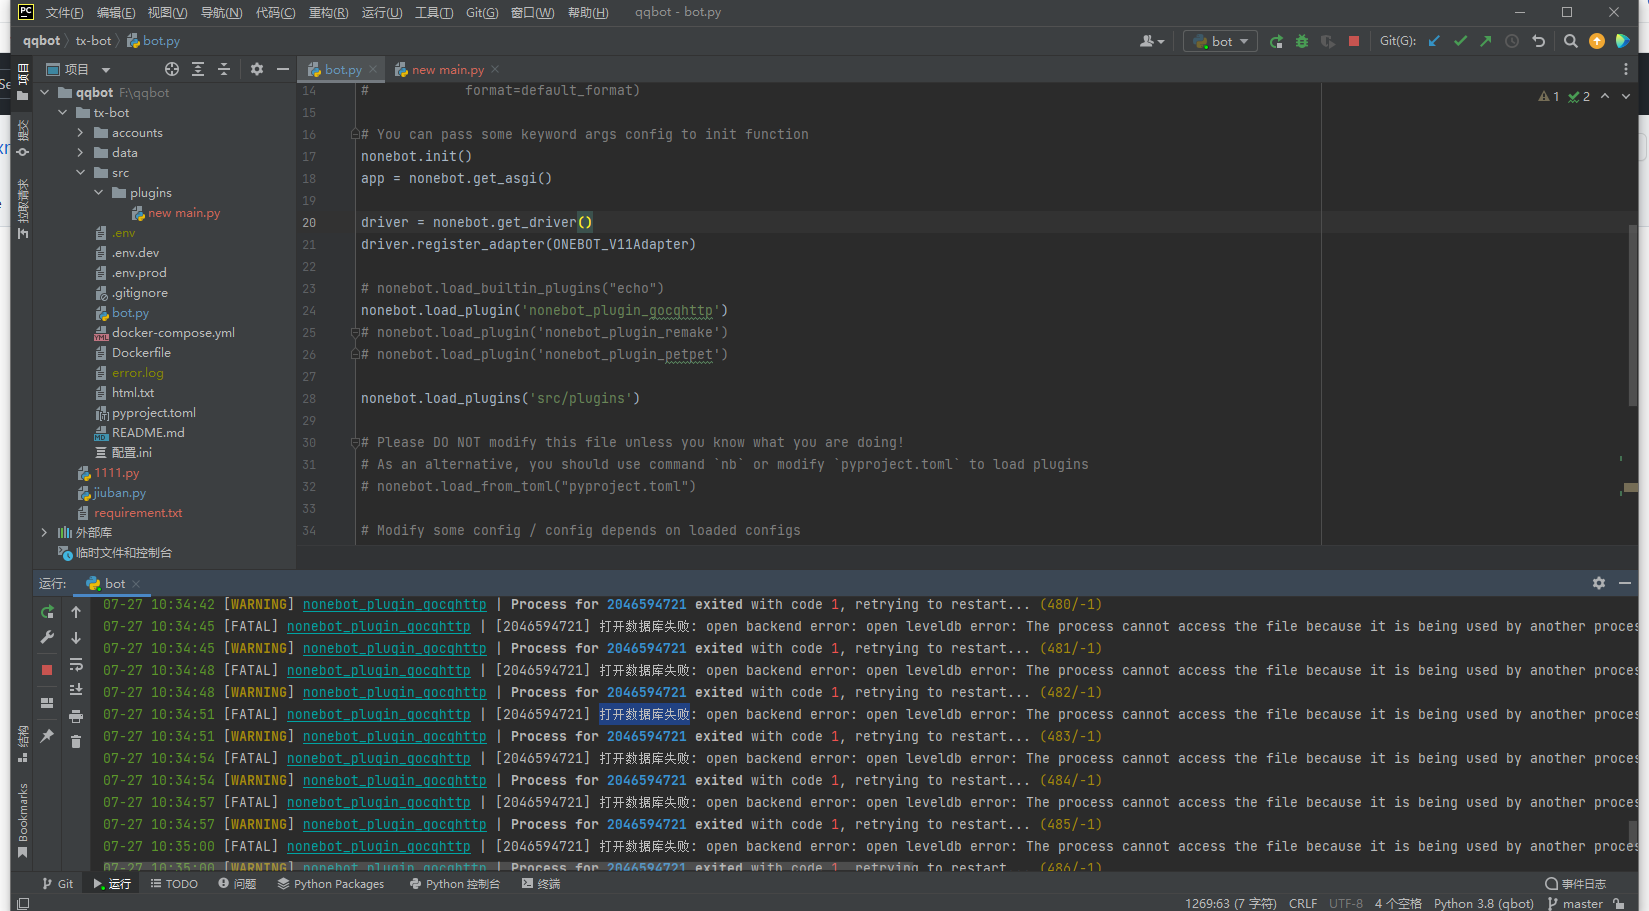
Task: Click the CRLF line separator in the status bar
Action: (1303, 903)
